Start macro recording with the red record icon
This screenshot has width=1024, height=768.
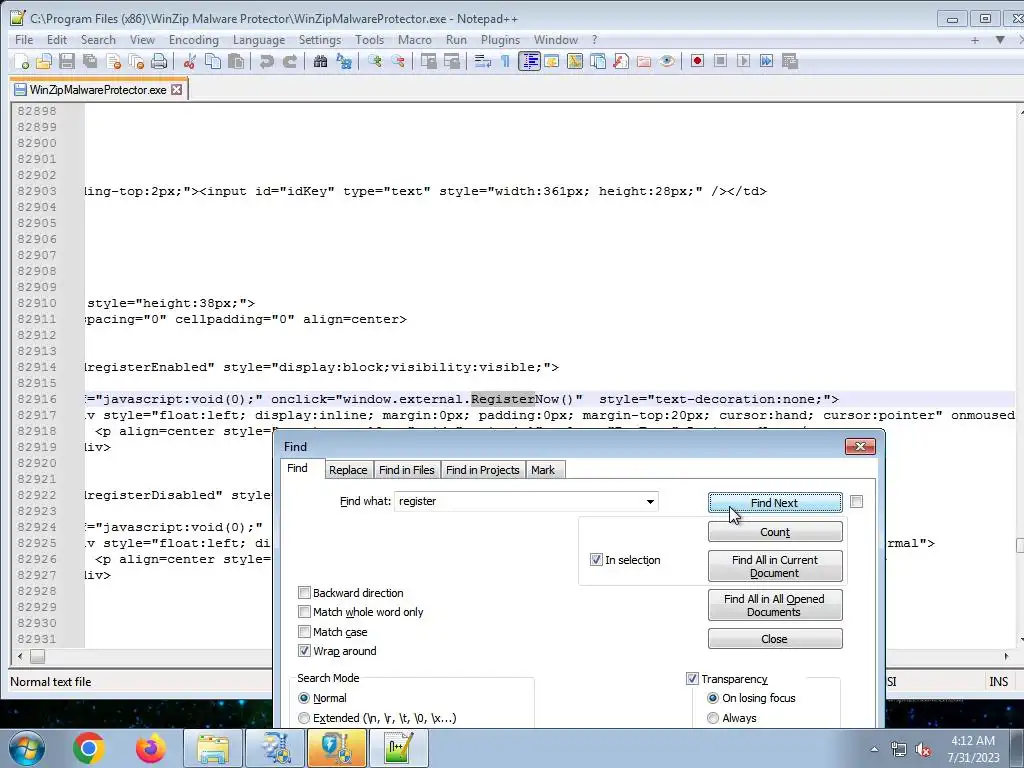click(697, 61)
